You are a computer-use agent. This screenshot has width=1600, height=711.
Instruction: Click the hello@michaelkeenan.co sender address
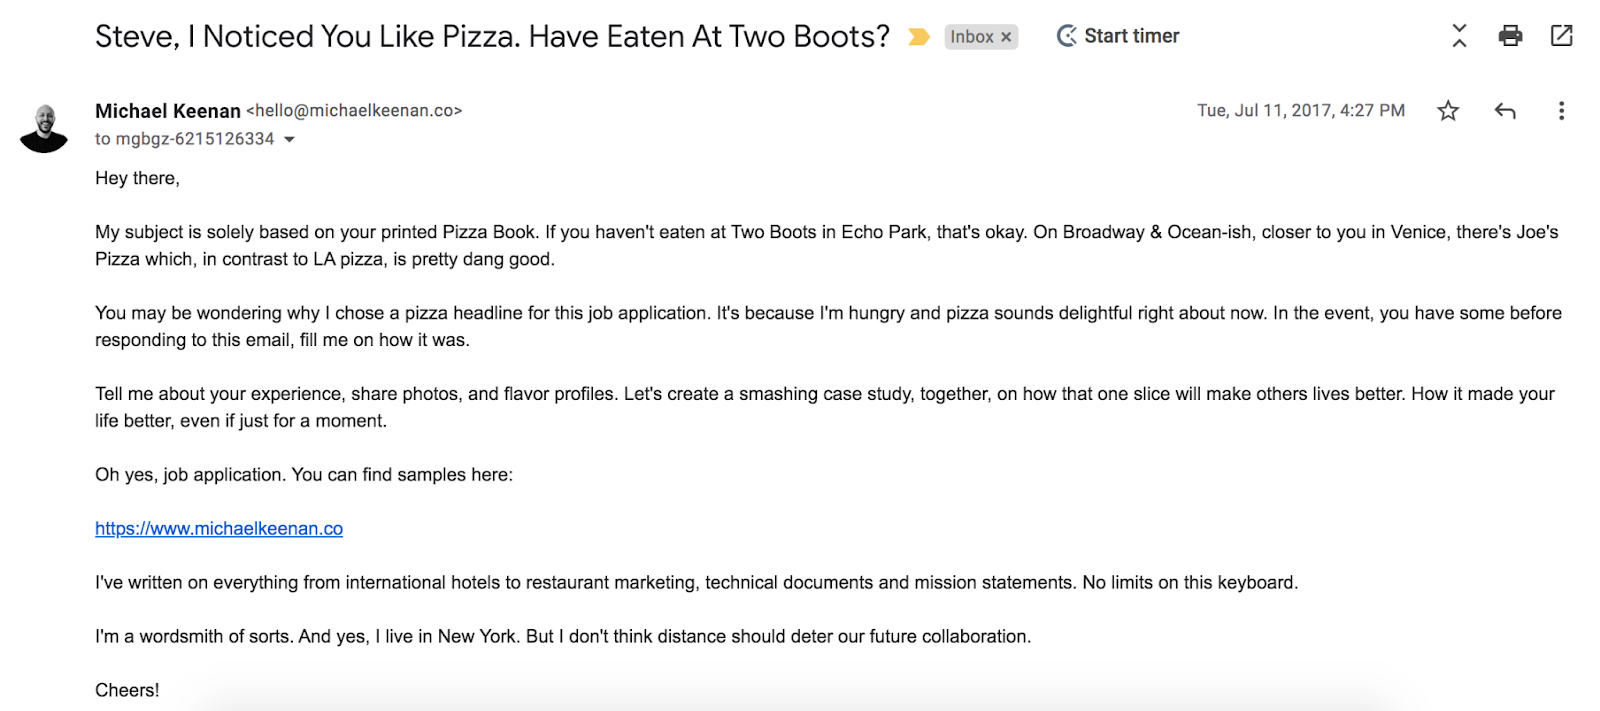tap(354, 111)
